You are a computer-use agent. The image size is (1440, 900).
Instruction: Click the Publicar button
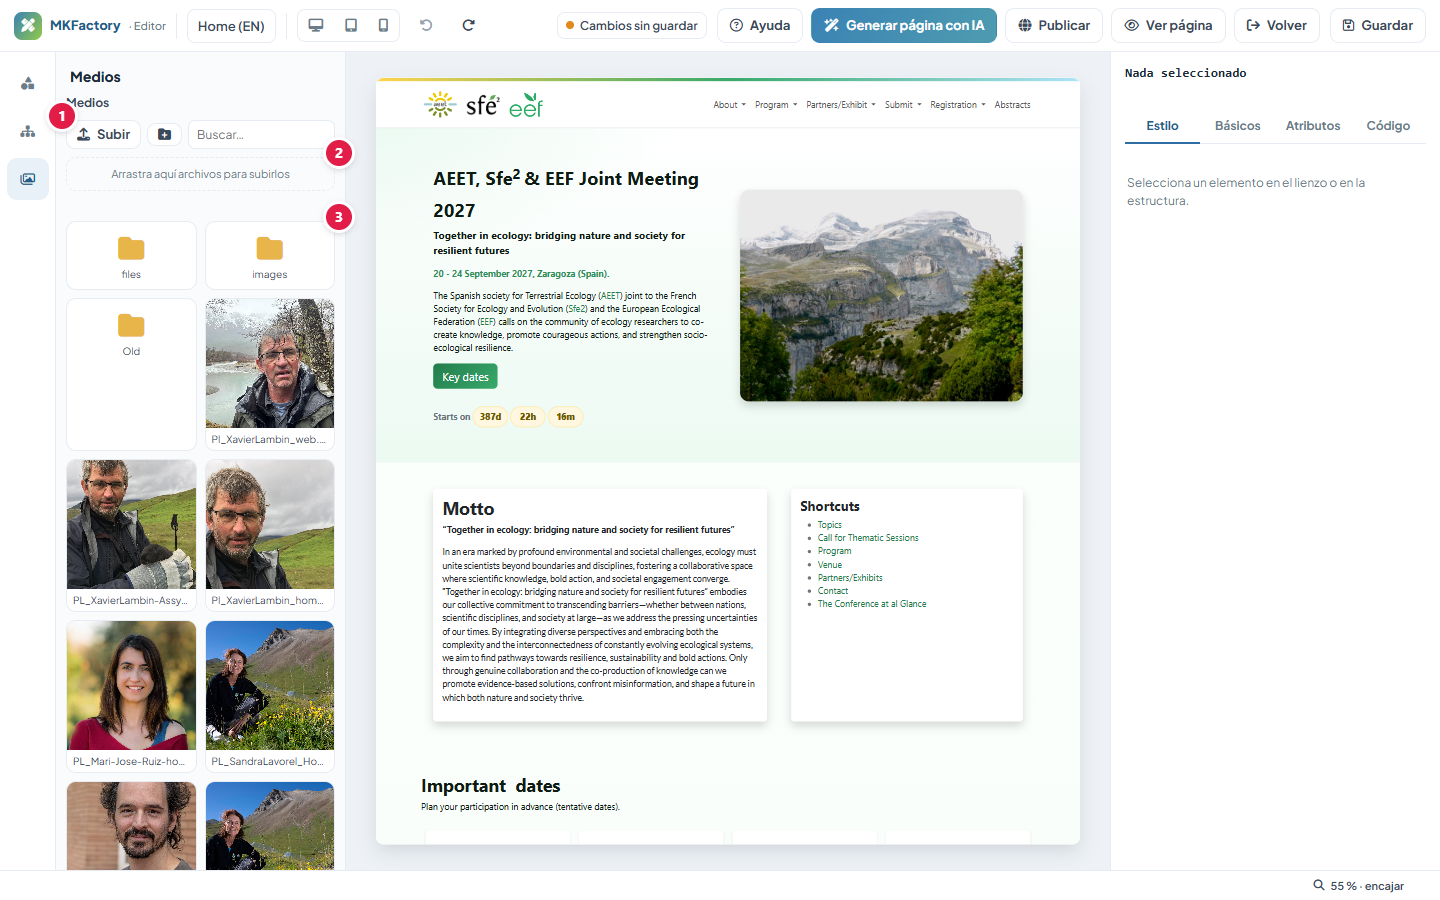click(x=1054, y=26)
